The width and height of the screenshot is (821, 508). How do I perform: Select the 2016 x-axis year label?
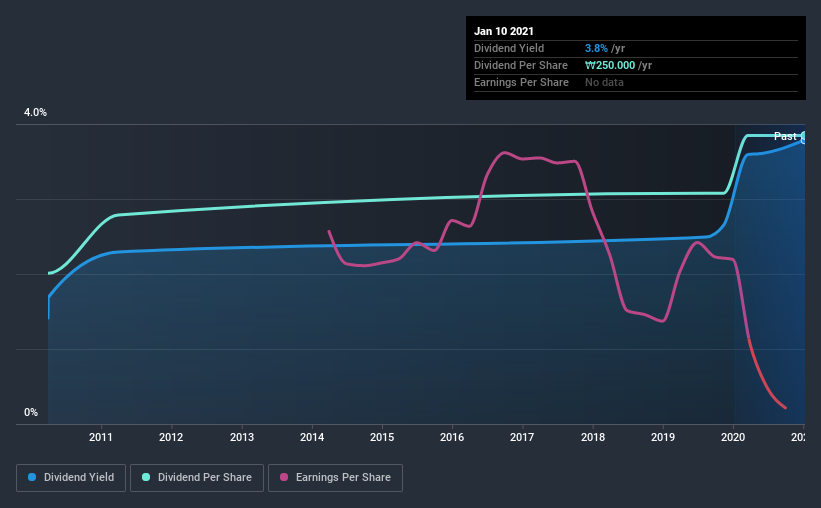[453, 437]
